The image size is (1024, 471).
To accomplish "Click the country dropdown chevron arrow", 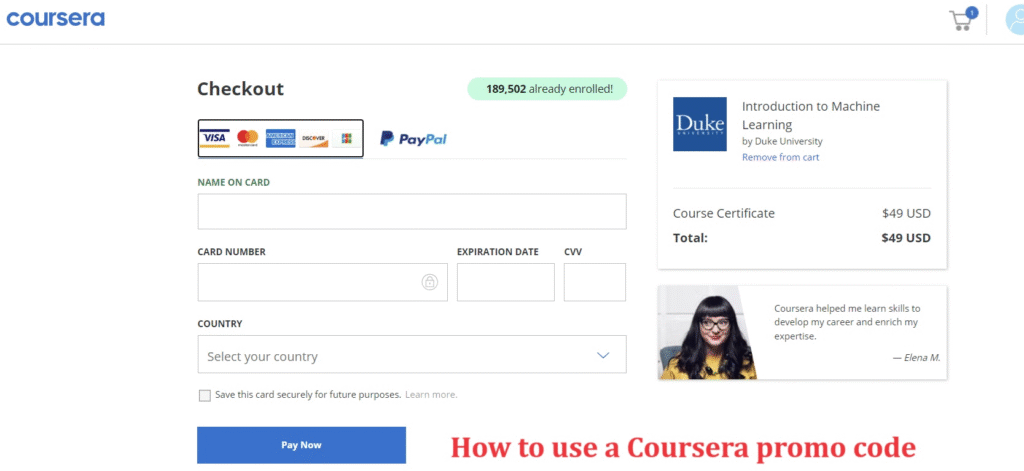I will tap(603, 355).
